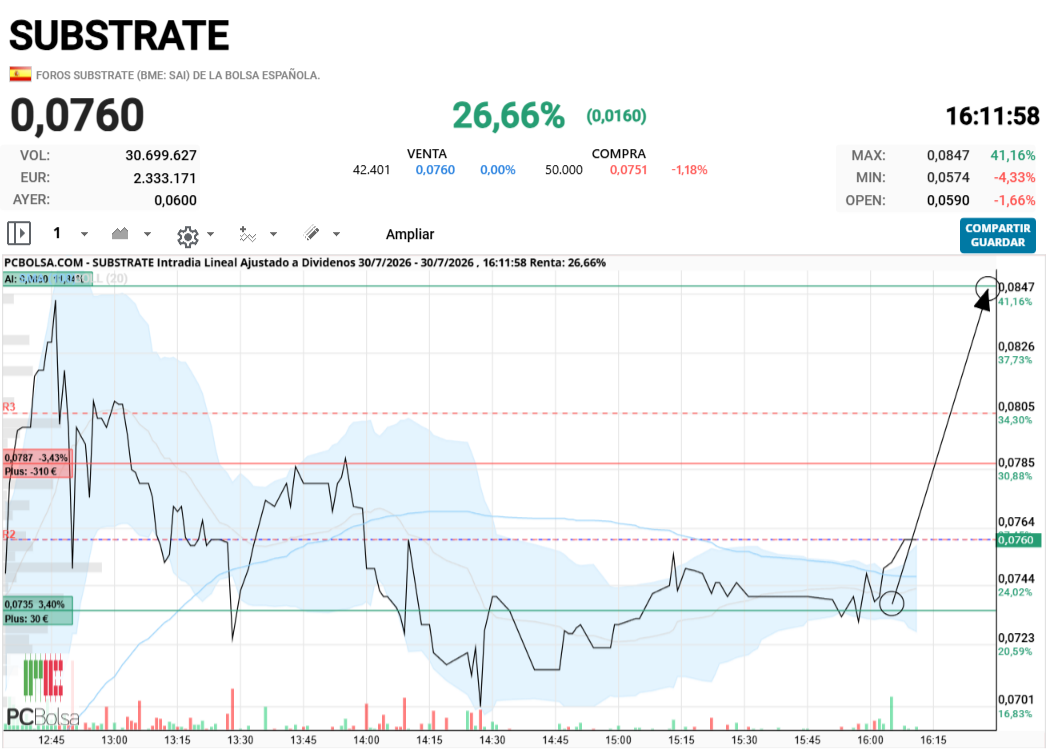Screen dimensions: 1048x749
Task: Click Ampliar to enlarge the chart
Action: (410, 234)
